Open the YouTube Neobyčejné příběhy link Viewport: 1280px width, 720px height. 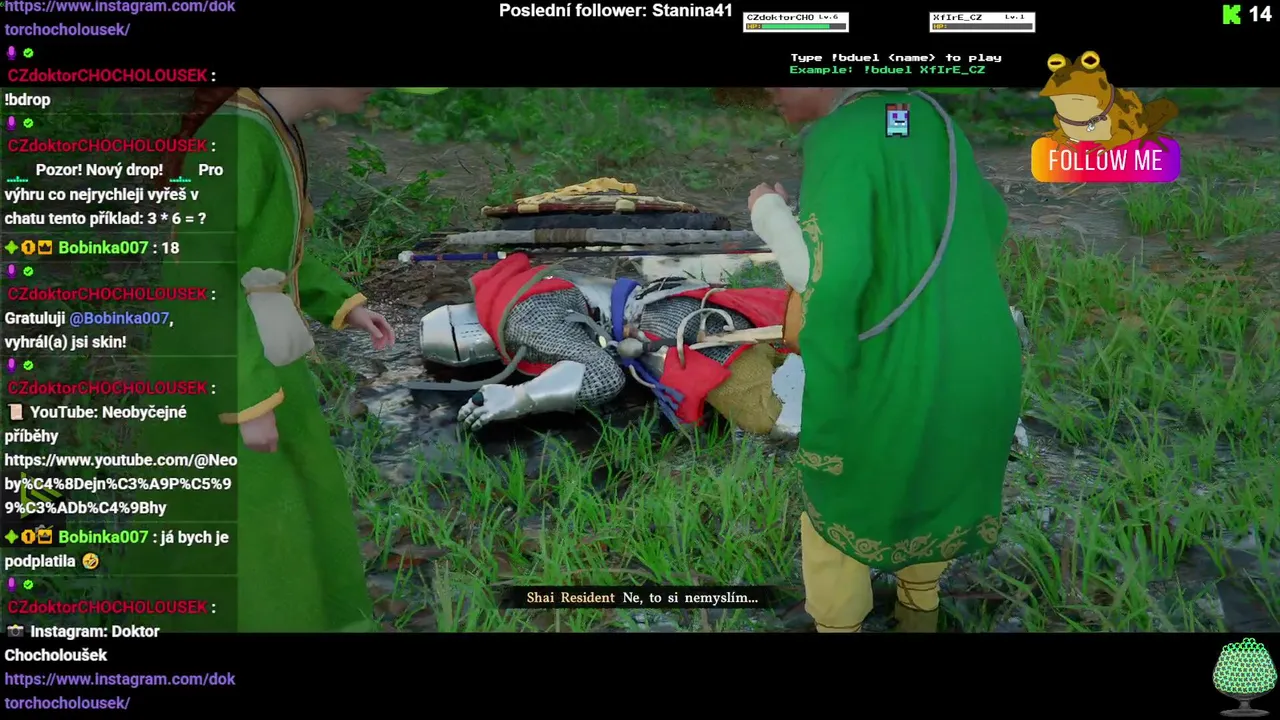pos(120,484)
